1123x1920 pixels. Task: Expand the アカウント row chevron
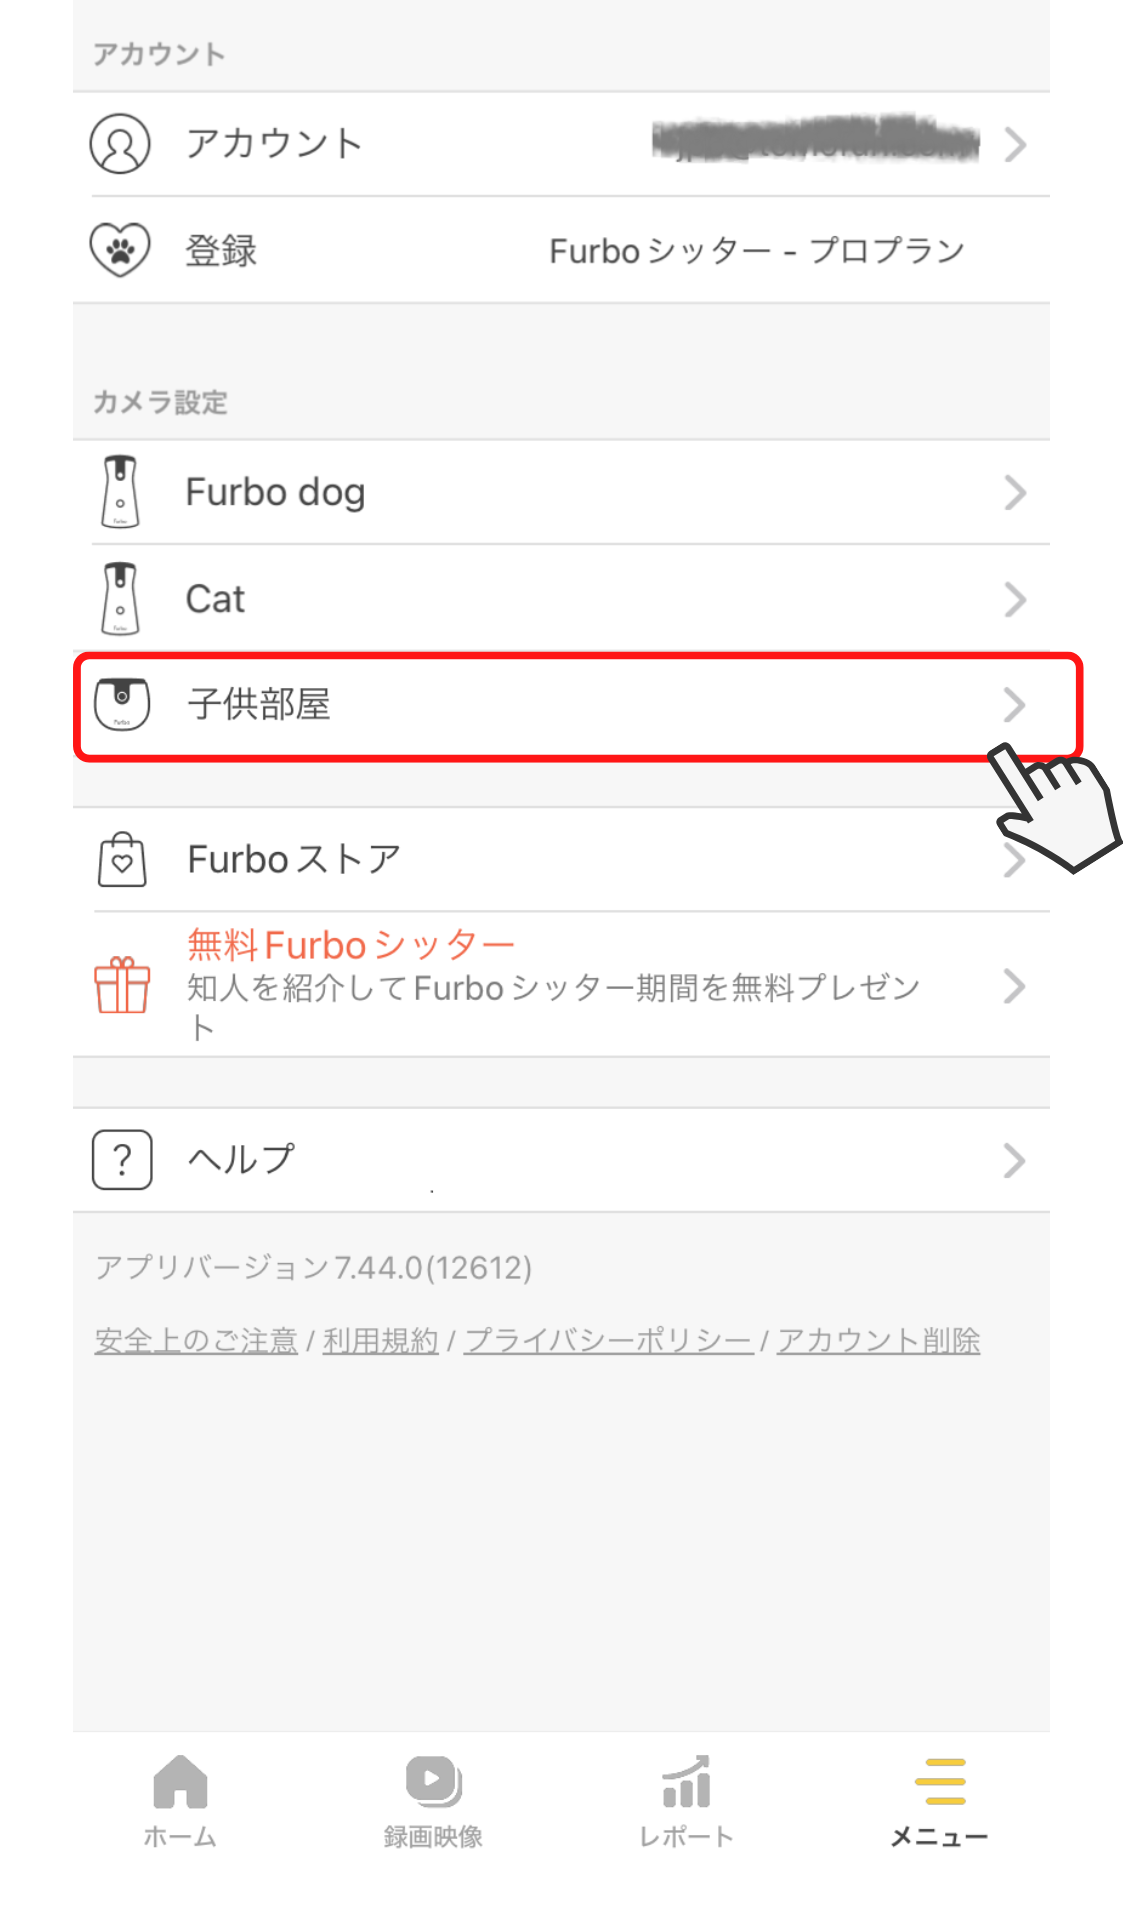coord(1015,145)
